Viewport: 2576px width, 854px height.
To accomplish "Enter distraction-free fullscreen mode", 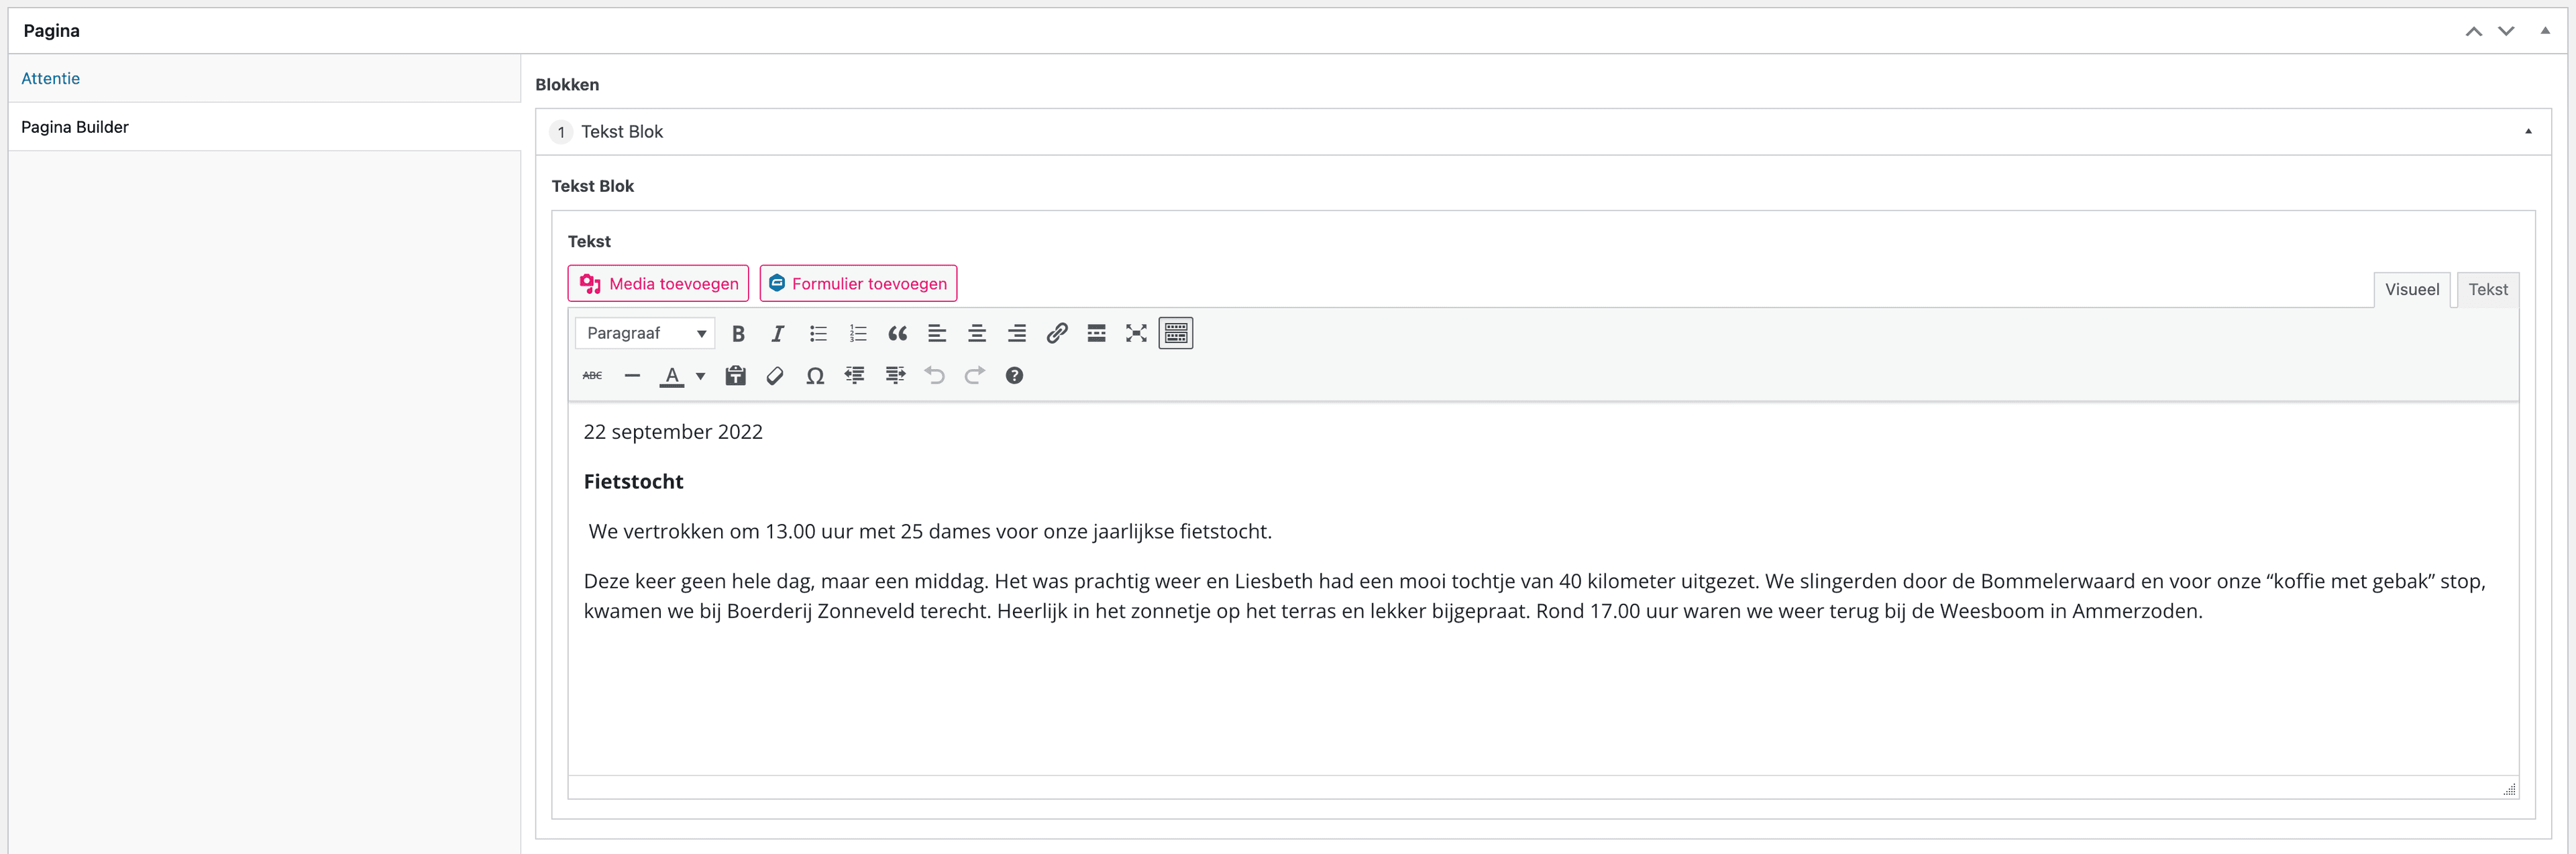I will [1136, 334].
